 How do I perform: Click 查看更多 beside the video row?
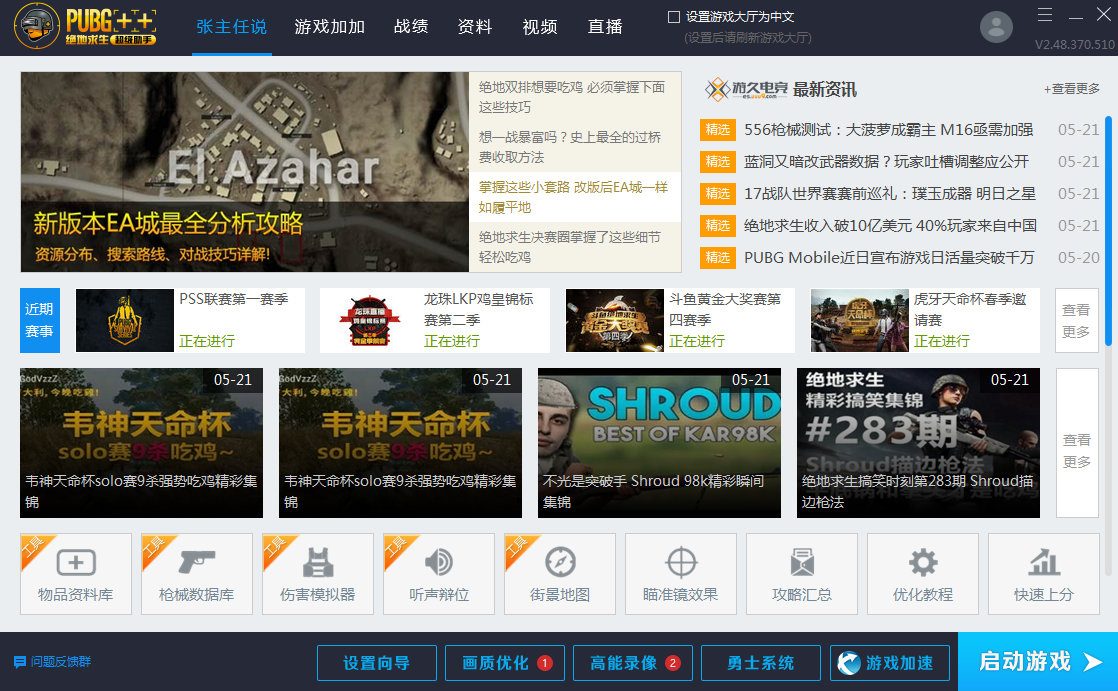(1077, 443)
